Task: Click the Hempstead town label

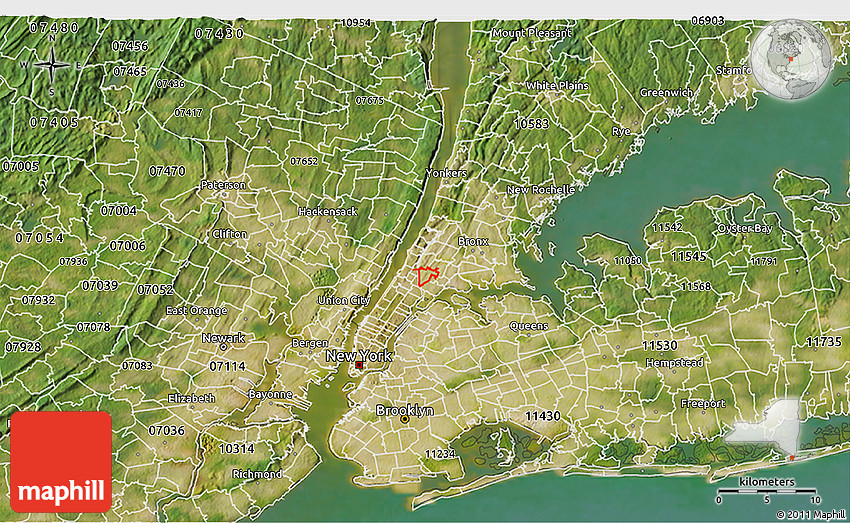Action: tap(676, 362)
